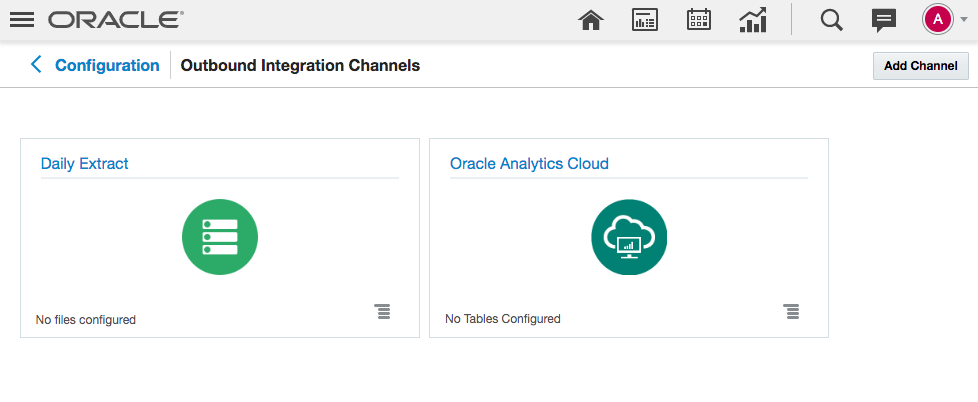Click the No Tables Configured text
Viewport: 978px width, 402px height.
click(x=503, y=319)
